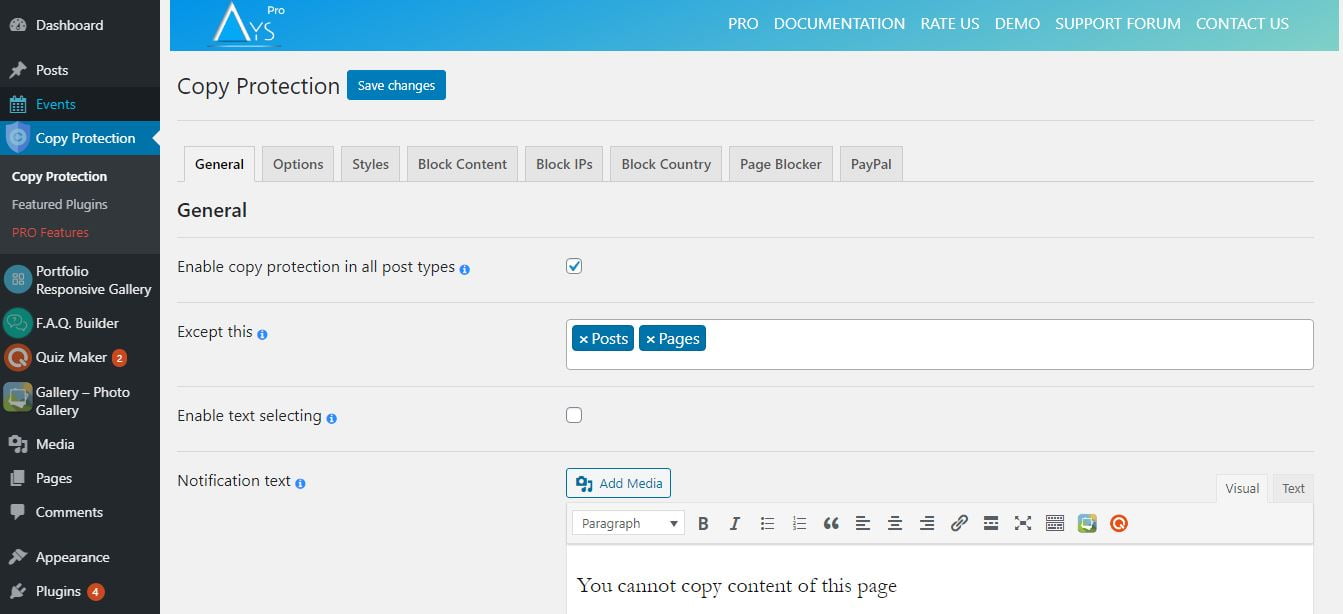Insert a bulleted list
This screenshot has height=614, width=1343.
[767, 523]
